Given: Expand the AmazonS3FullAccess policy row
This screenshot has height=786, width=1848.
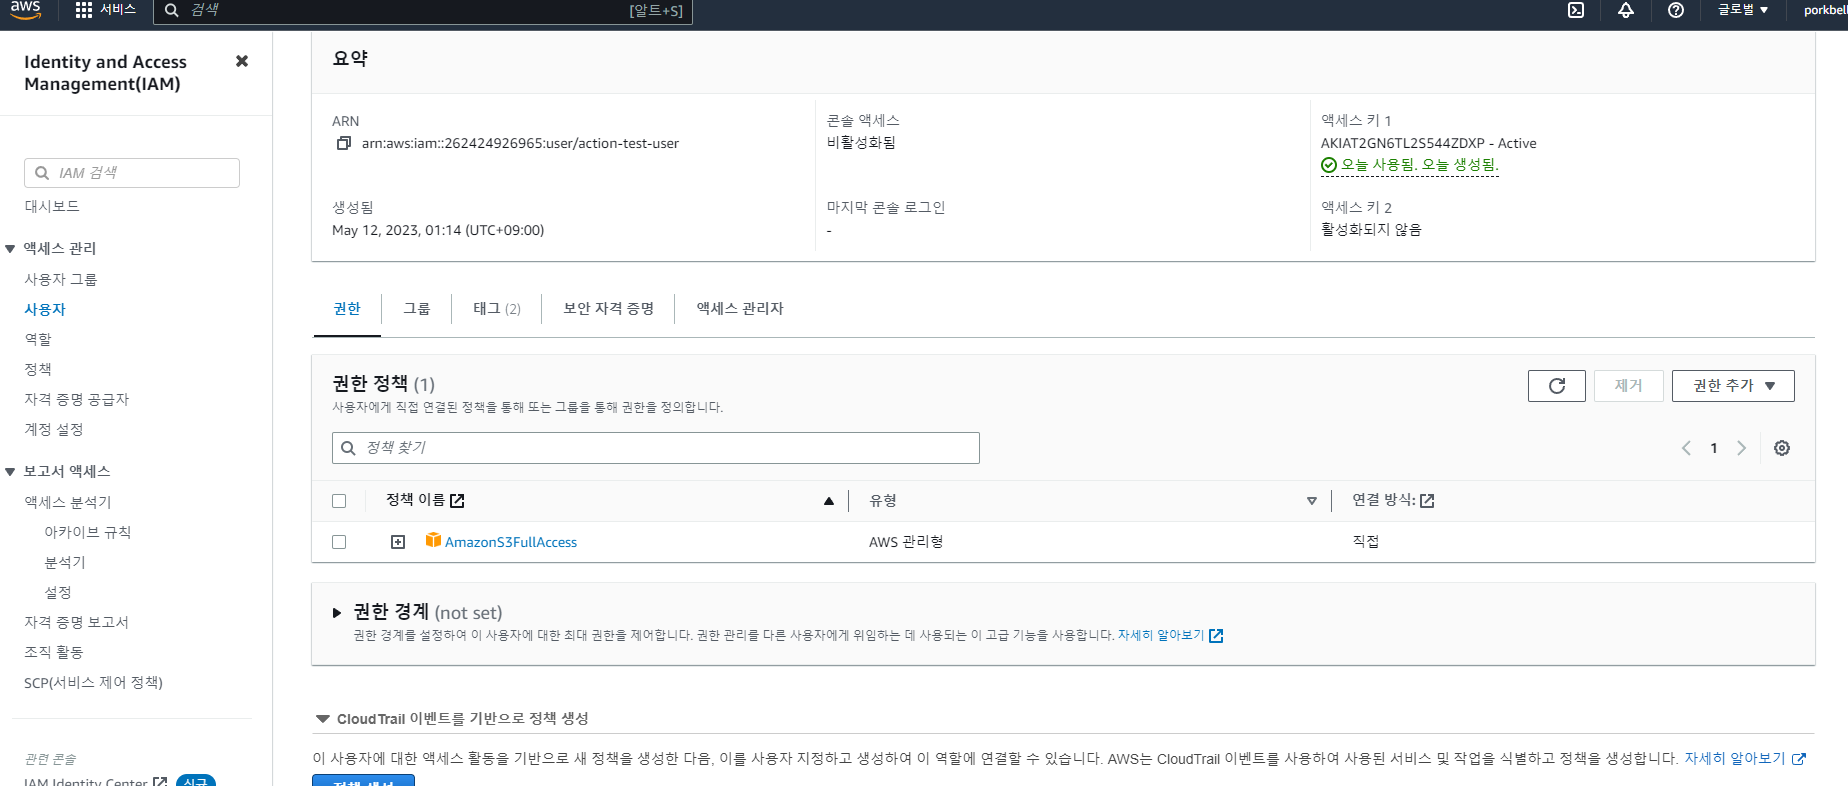Looking at the screenshot, I should pyautogui.click(x=398, y=542).
